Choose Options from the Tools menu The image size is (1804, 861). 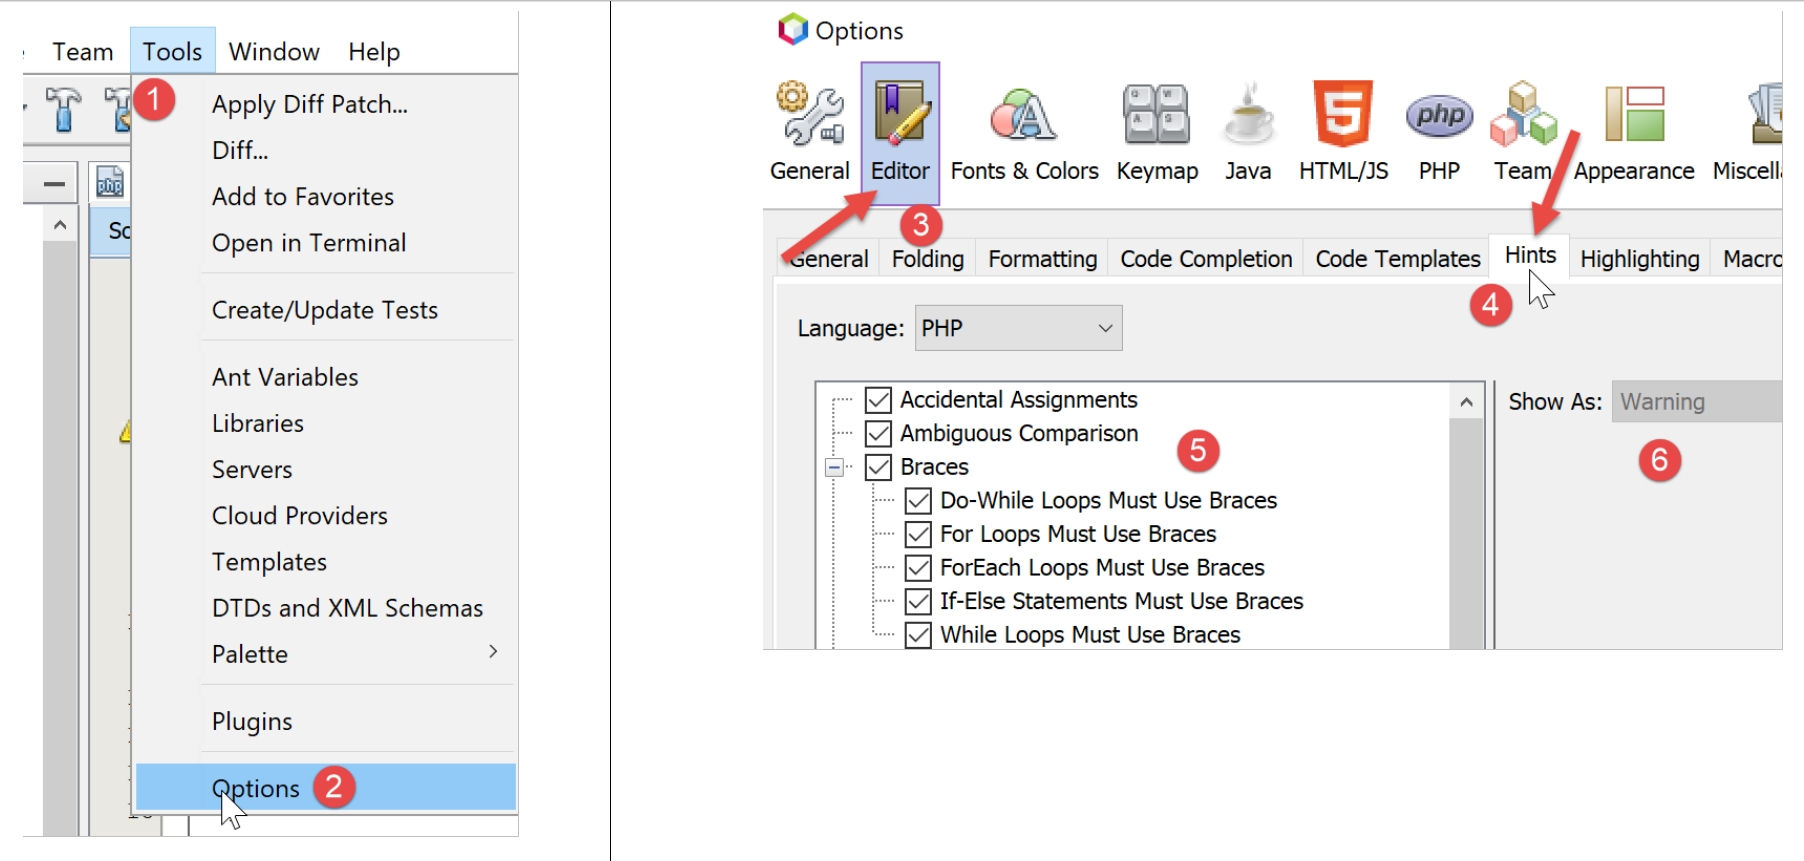click(256, 788)
